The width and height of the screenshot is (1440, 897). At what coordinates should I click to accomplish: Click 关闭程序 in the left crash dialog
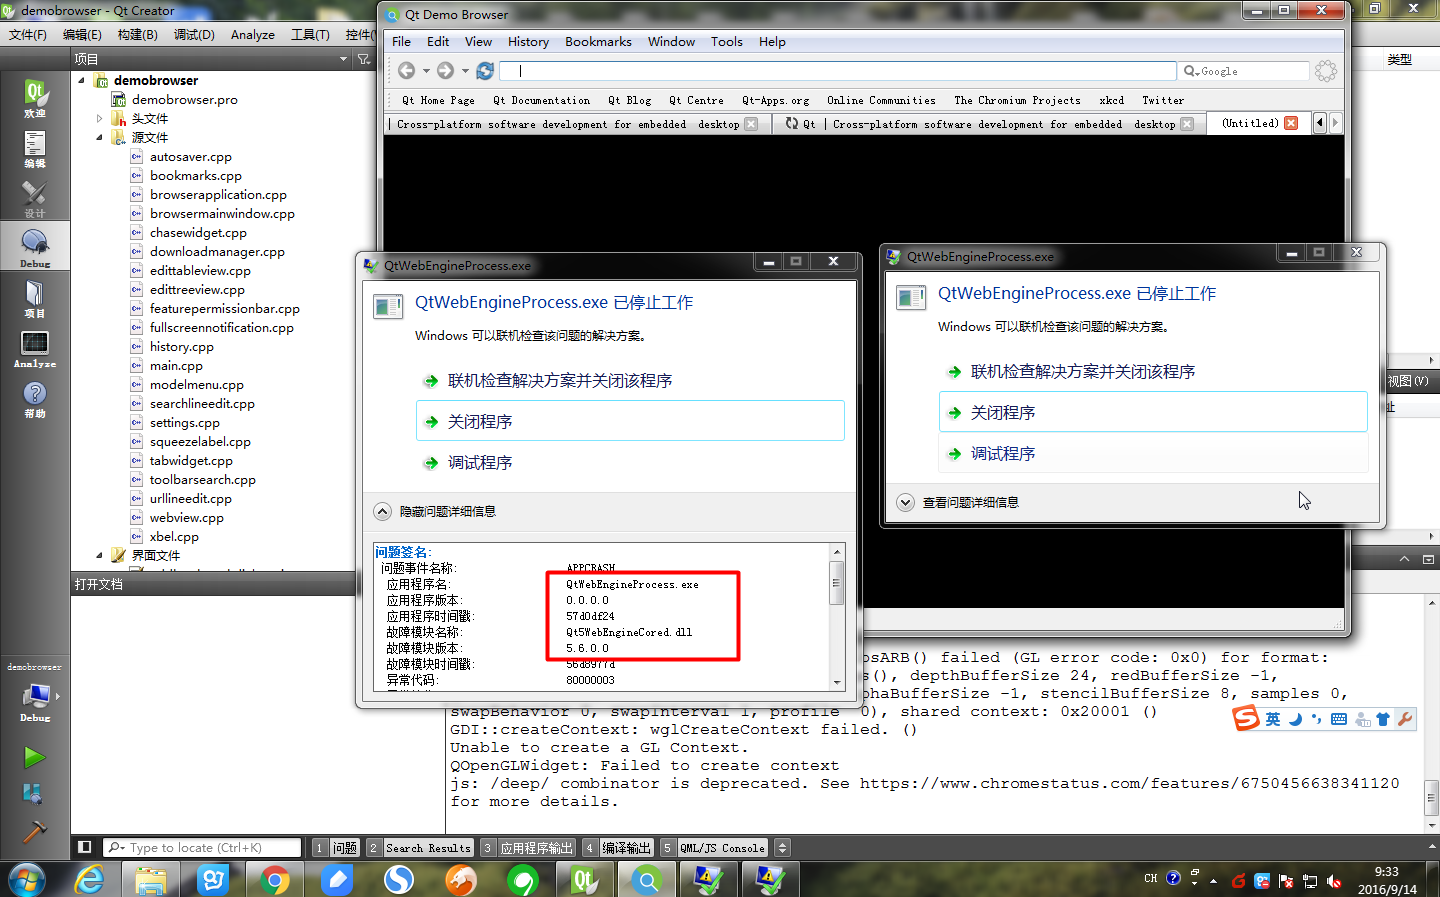click(x=630, y=421)
